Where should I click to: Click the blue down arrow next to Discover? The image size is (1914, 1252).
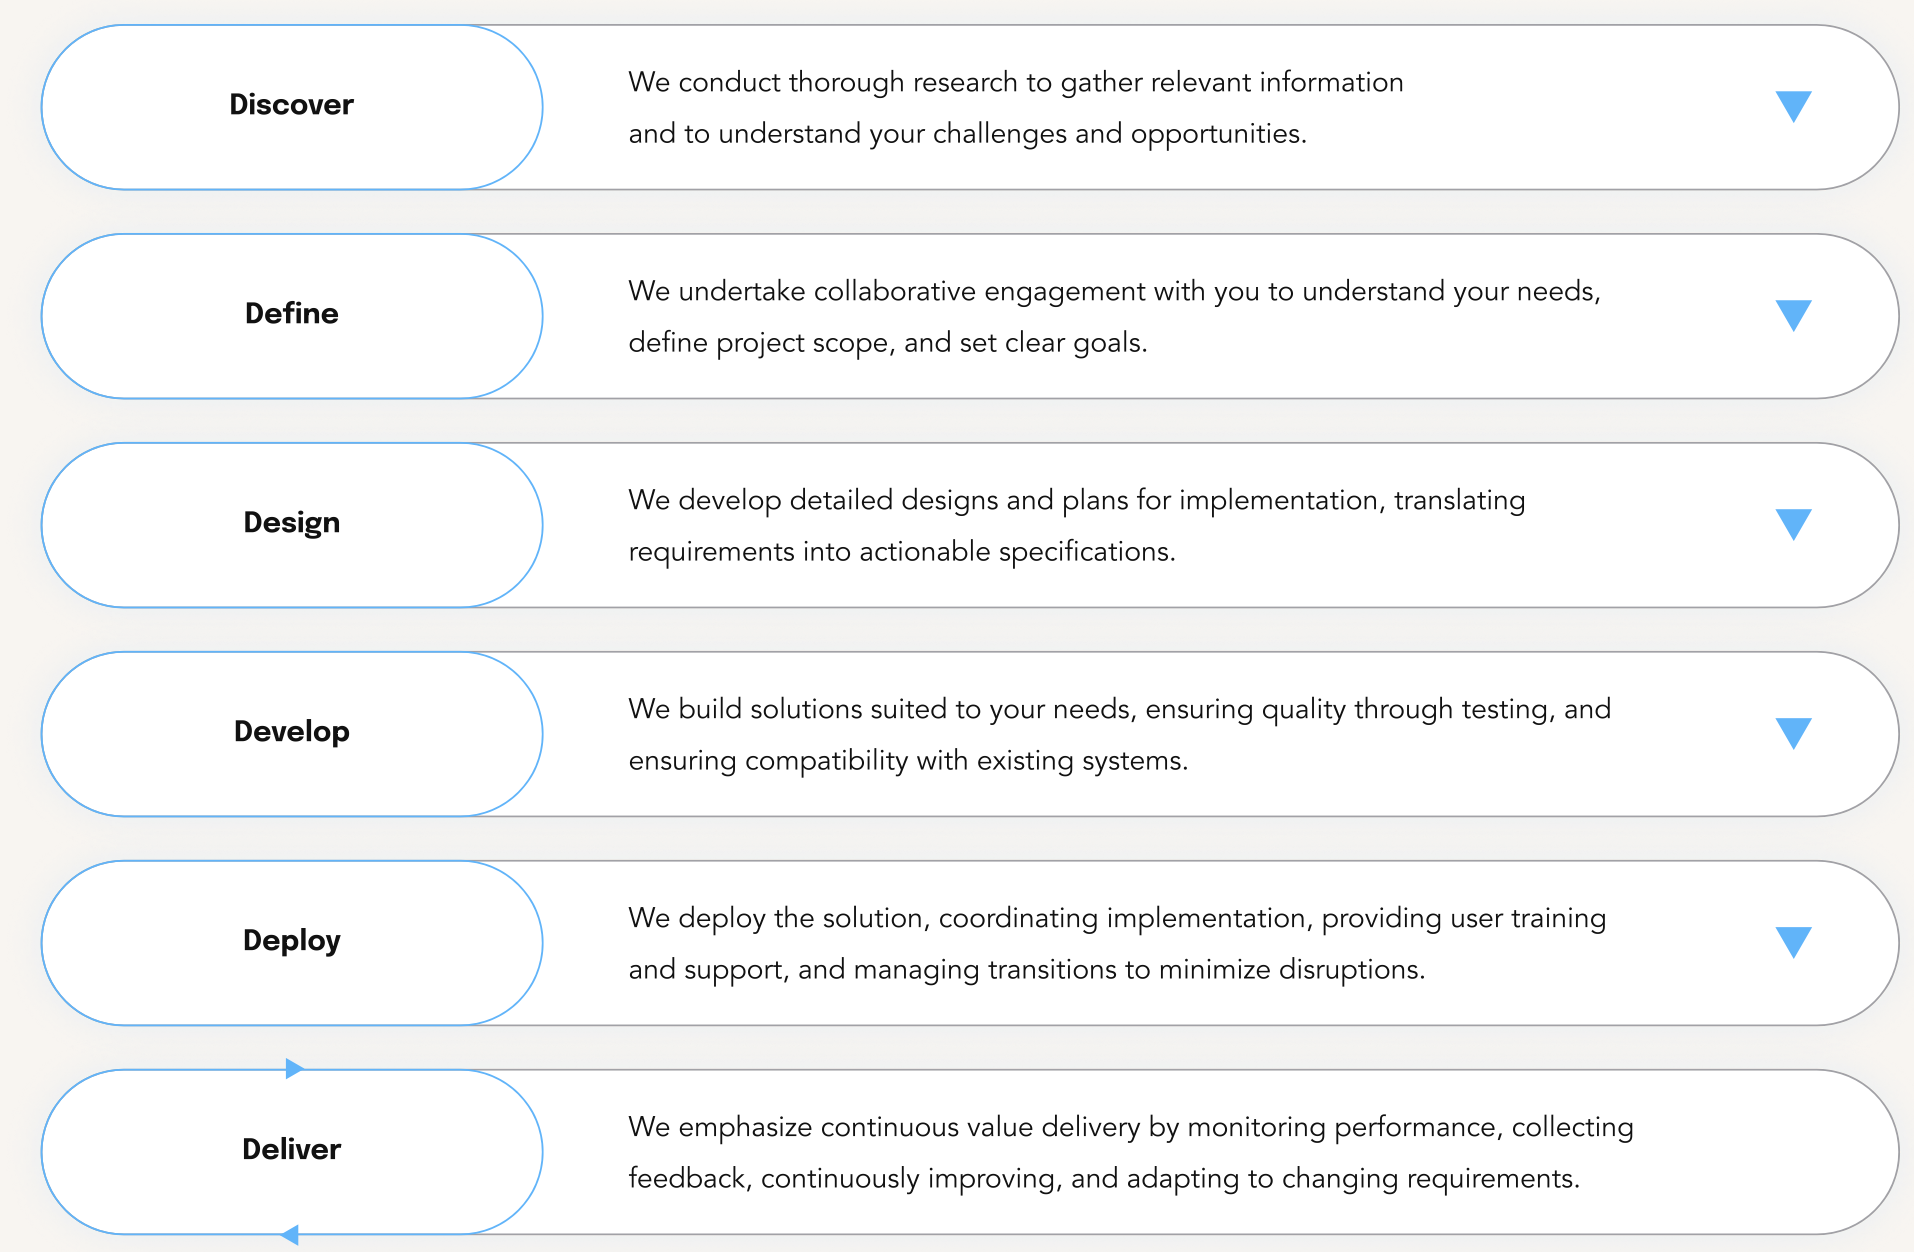1793,106
